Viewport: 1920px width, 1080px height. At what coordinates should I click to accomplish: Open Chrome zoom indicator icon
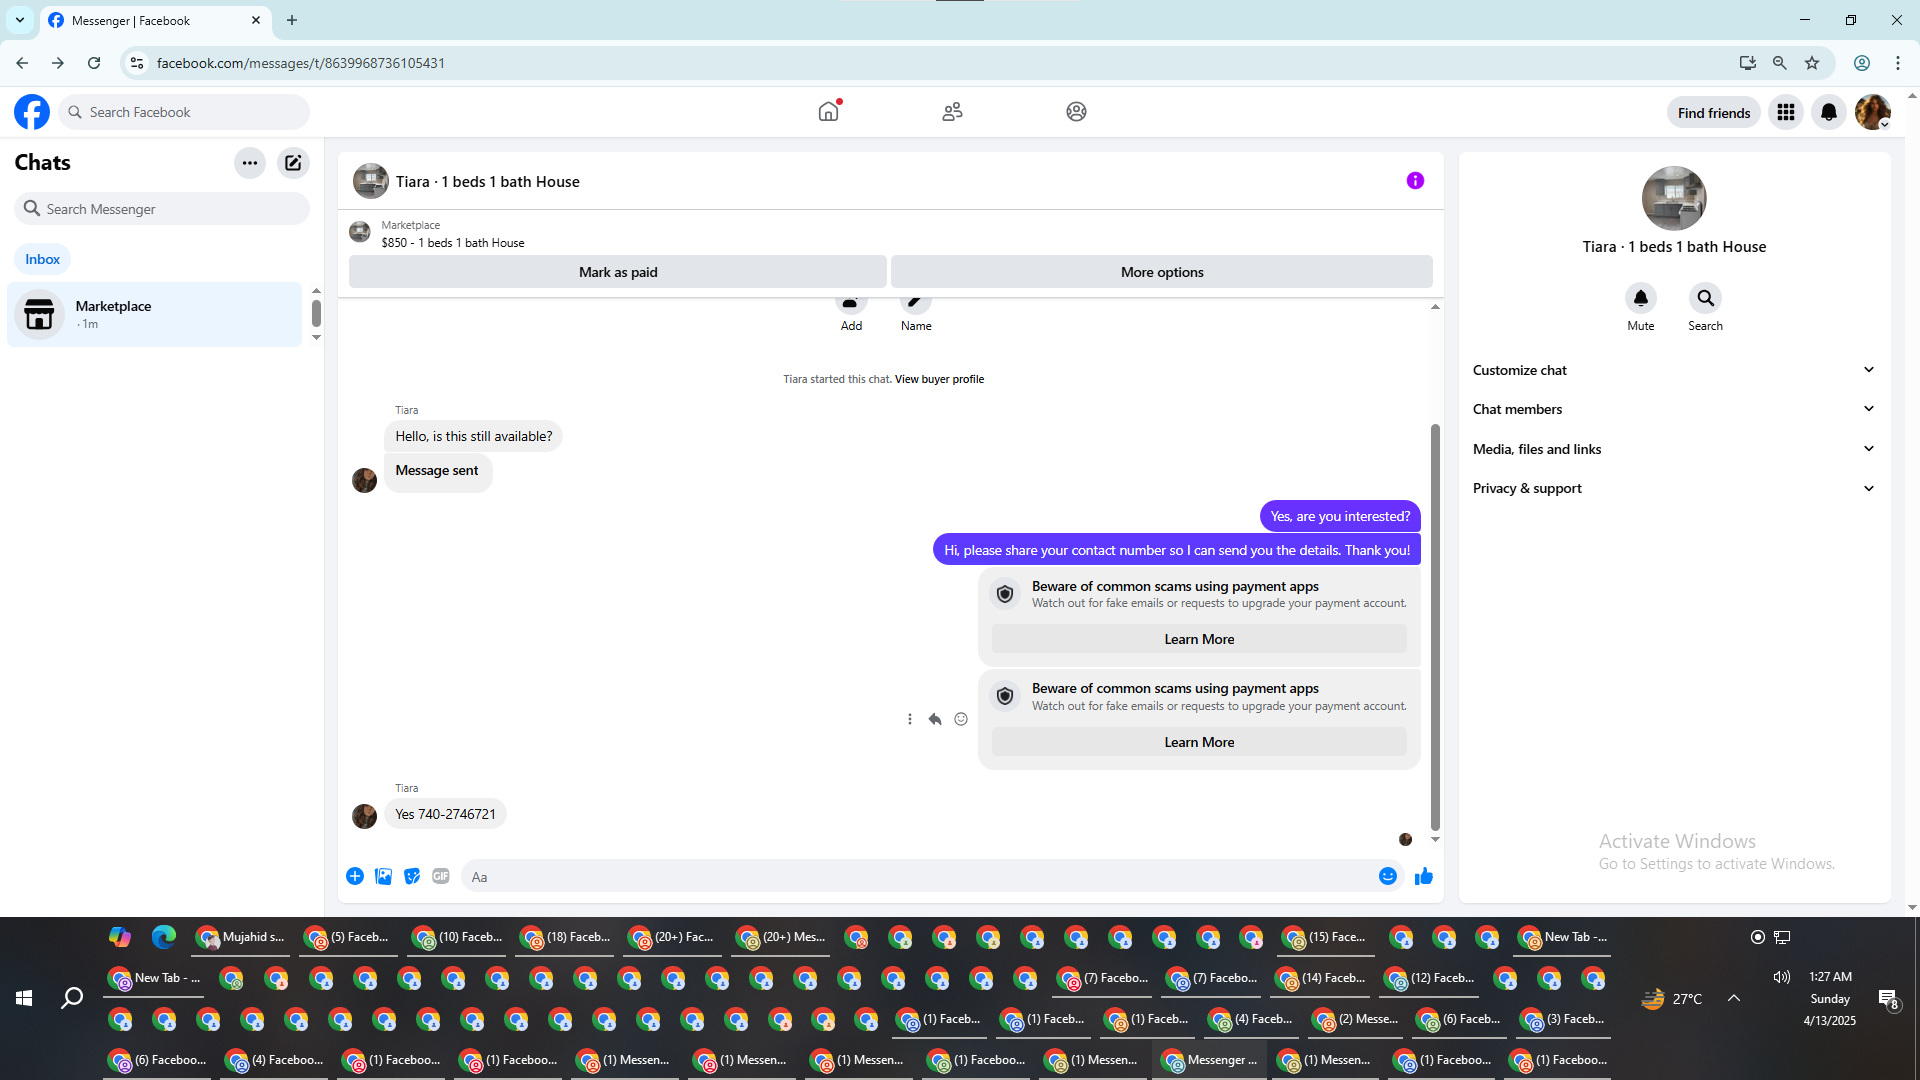click(x=1780, y=63)
